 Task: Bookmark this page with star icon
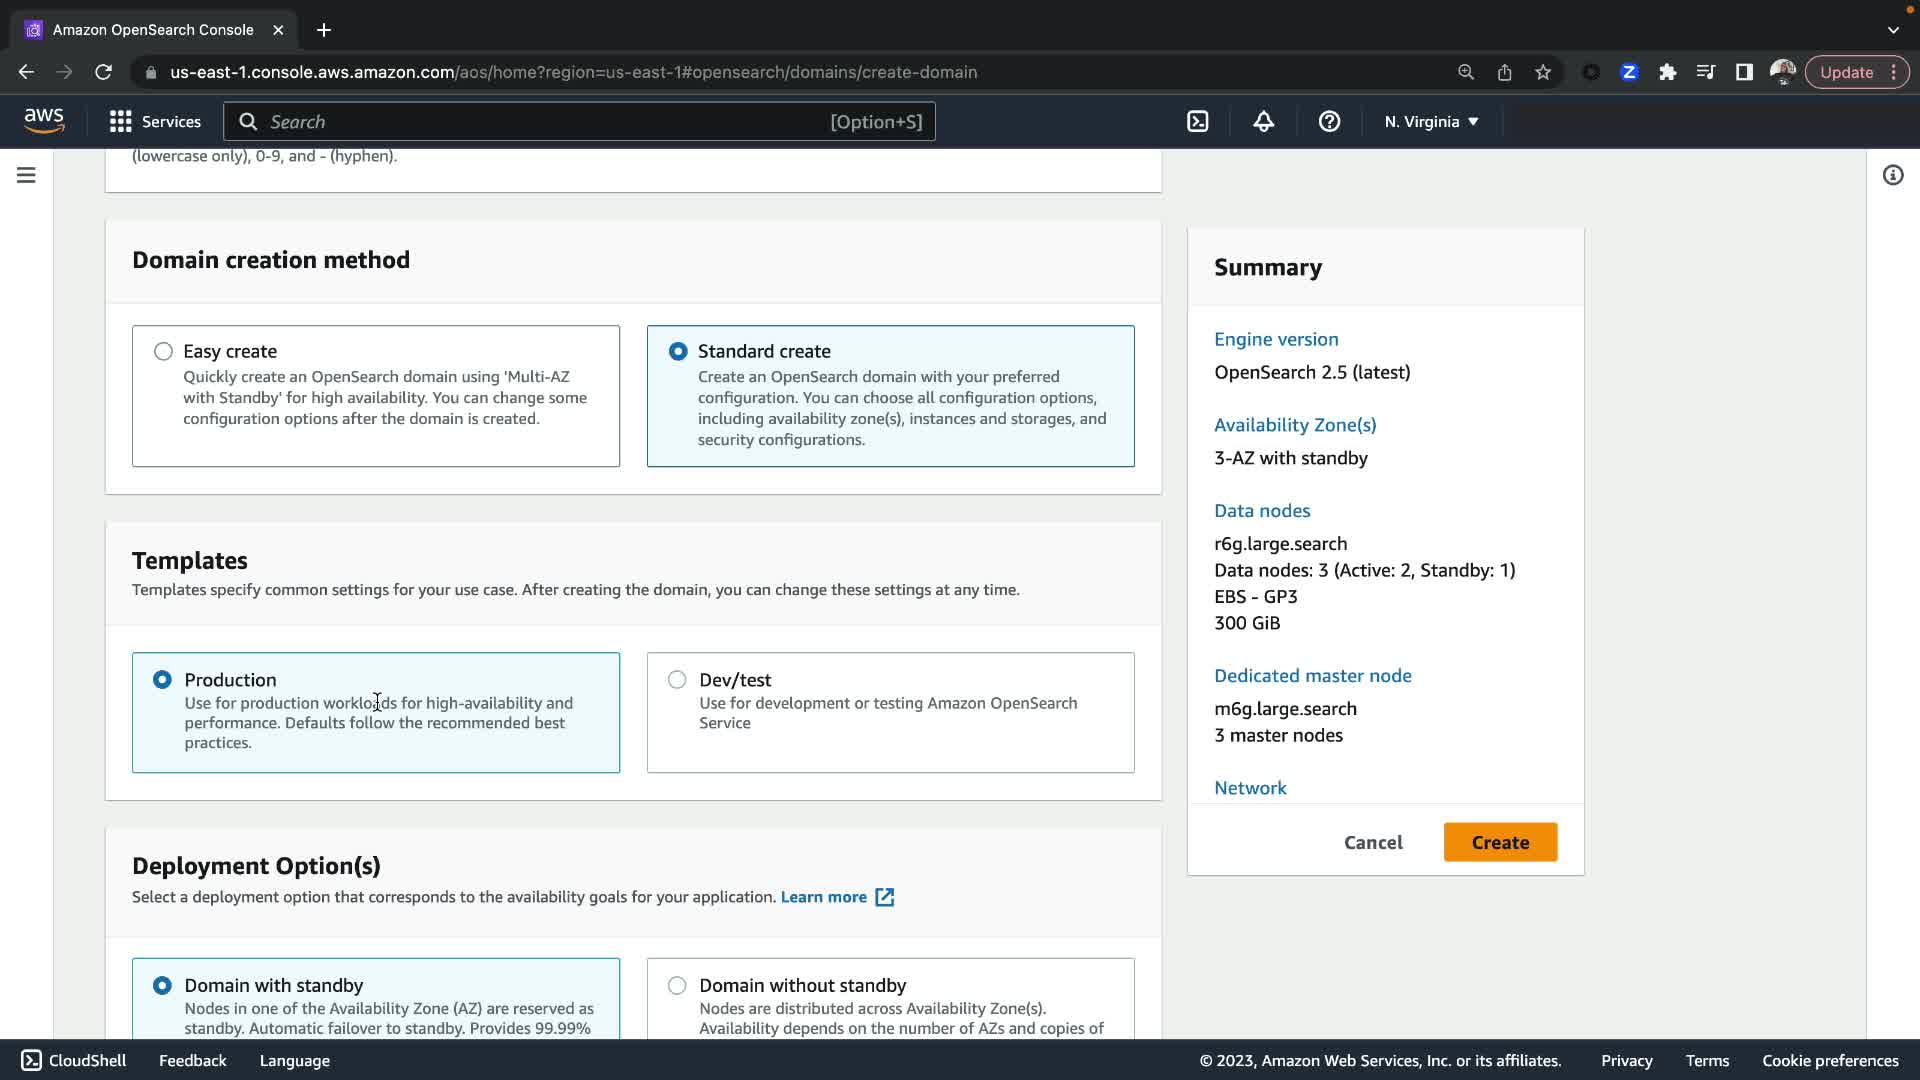1543,72
